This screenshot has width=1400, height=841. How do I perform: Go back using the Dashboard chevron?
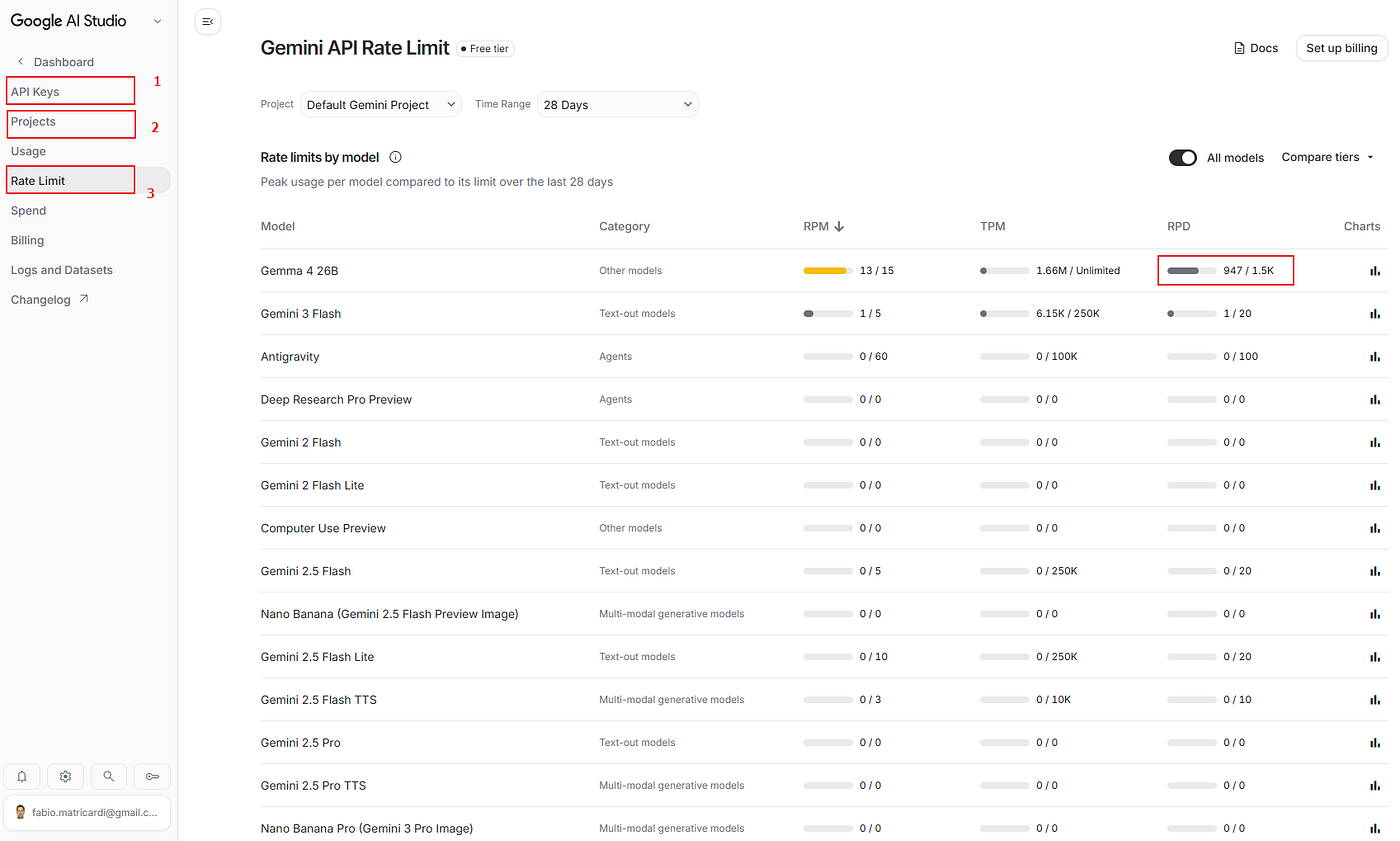coord(21,62)
